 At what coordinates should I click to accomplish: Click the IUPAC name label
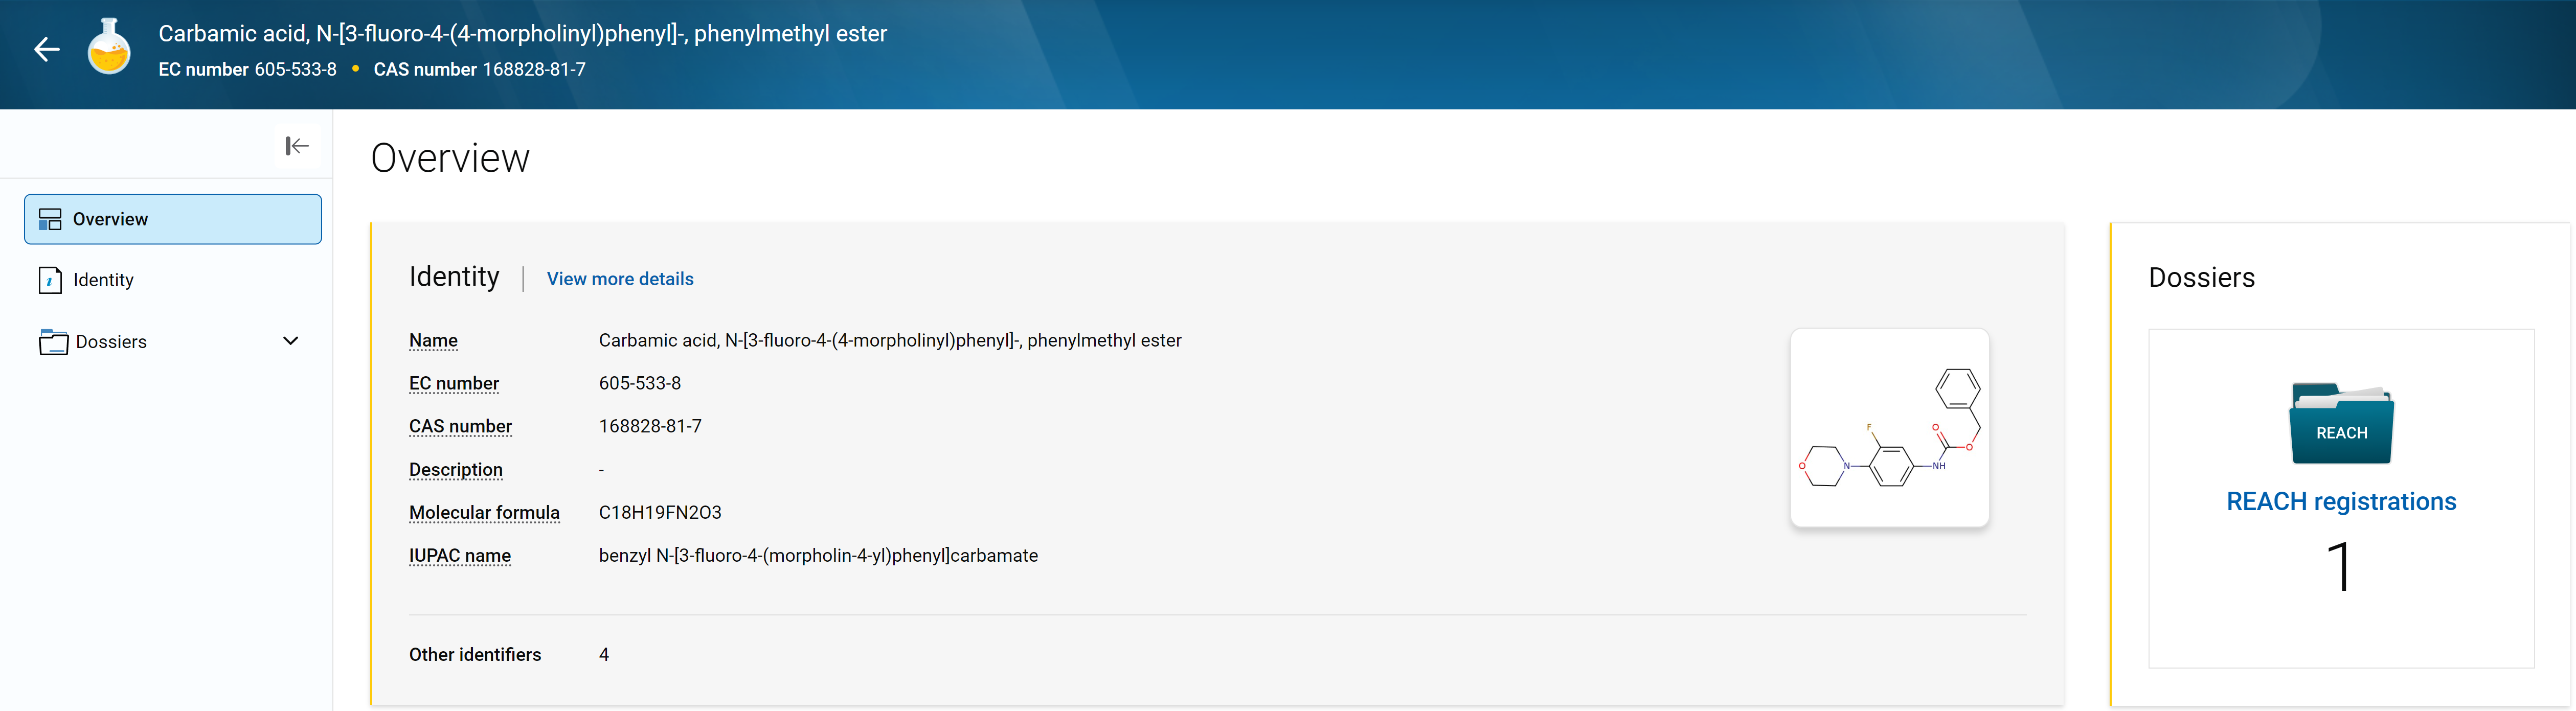coord(459,556)
